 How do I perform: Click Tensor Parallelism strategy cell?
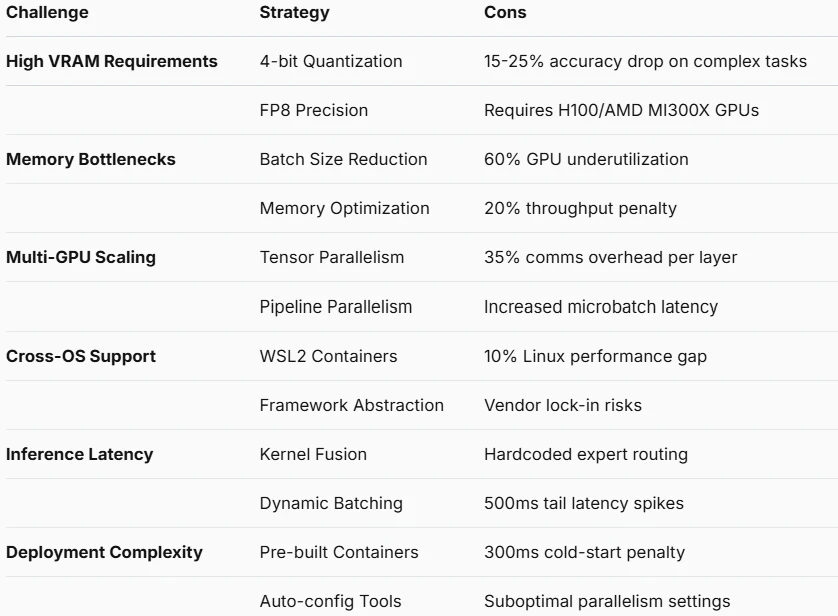[332, 258]
